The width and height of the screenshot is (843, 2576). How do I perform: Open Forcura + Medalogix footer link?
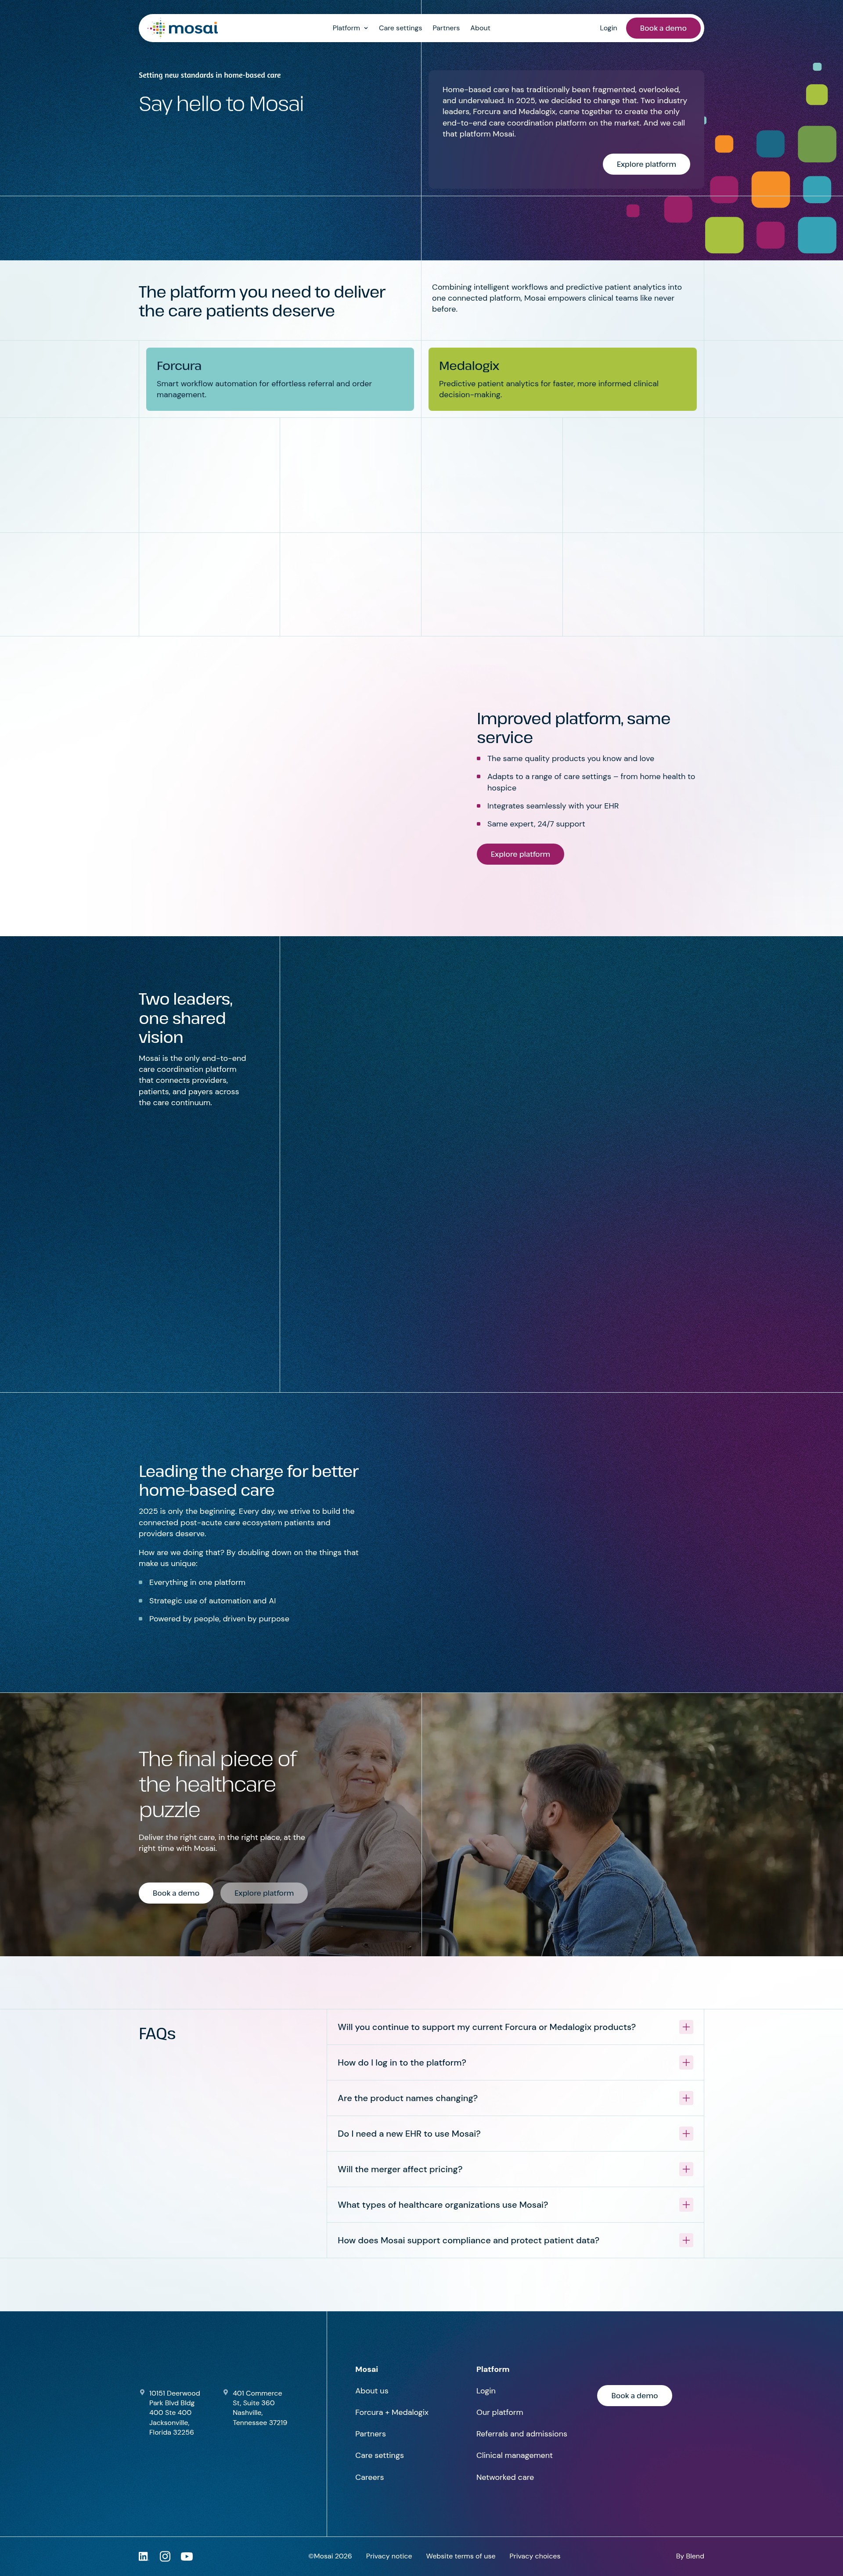[392, 2412]
